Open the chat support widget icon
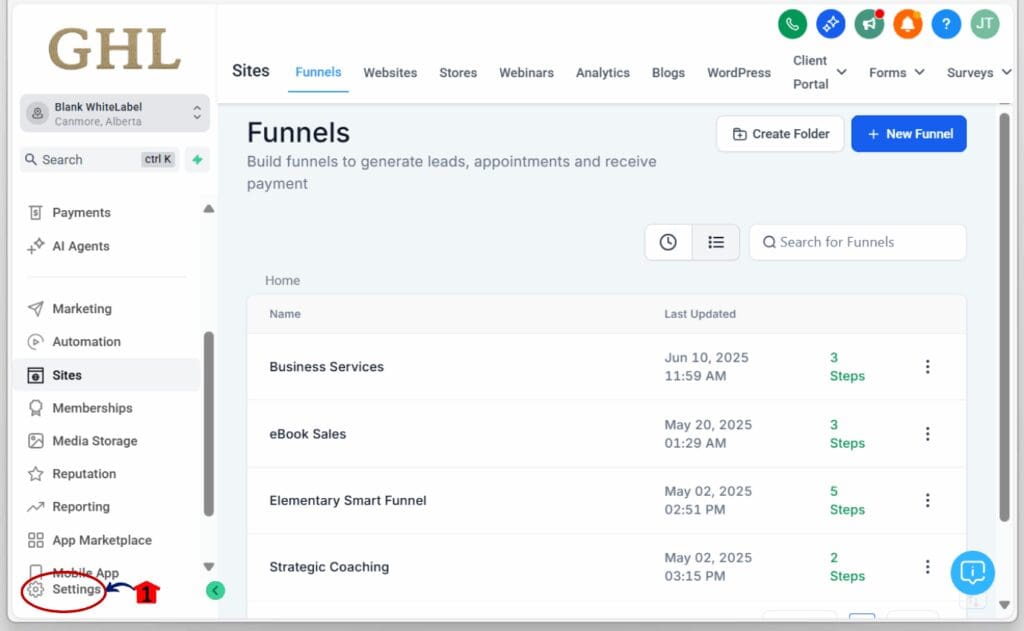This screenshot has height=631, width=1024. coord(972,572)
